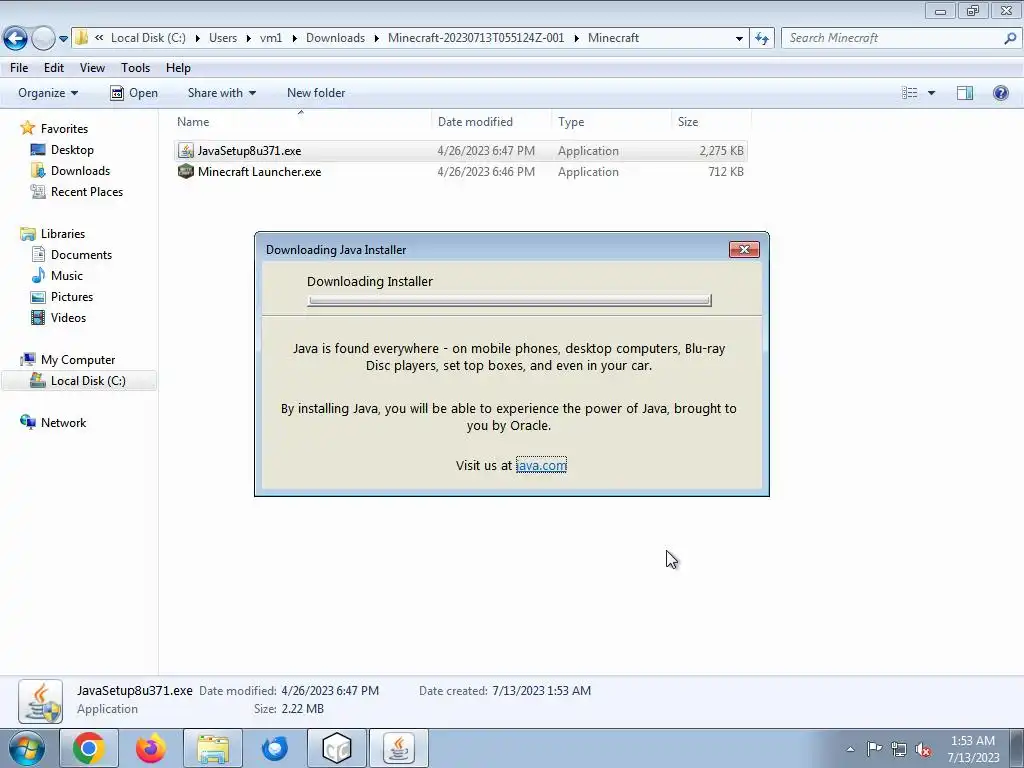Select the JavaSetup8u371.exe file icon
The image size is (1024, 768).
186,151
